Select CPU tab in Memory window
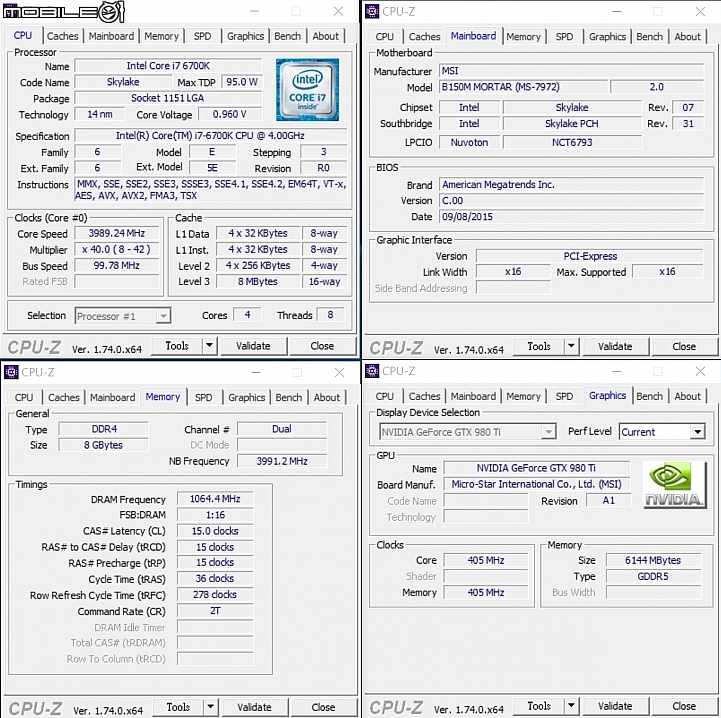This screenshot has width=721, height=718. [x=24, y=397]
